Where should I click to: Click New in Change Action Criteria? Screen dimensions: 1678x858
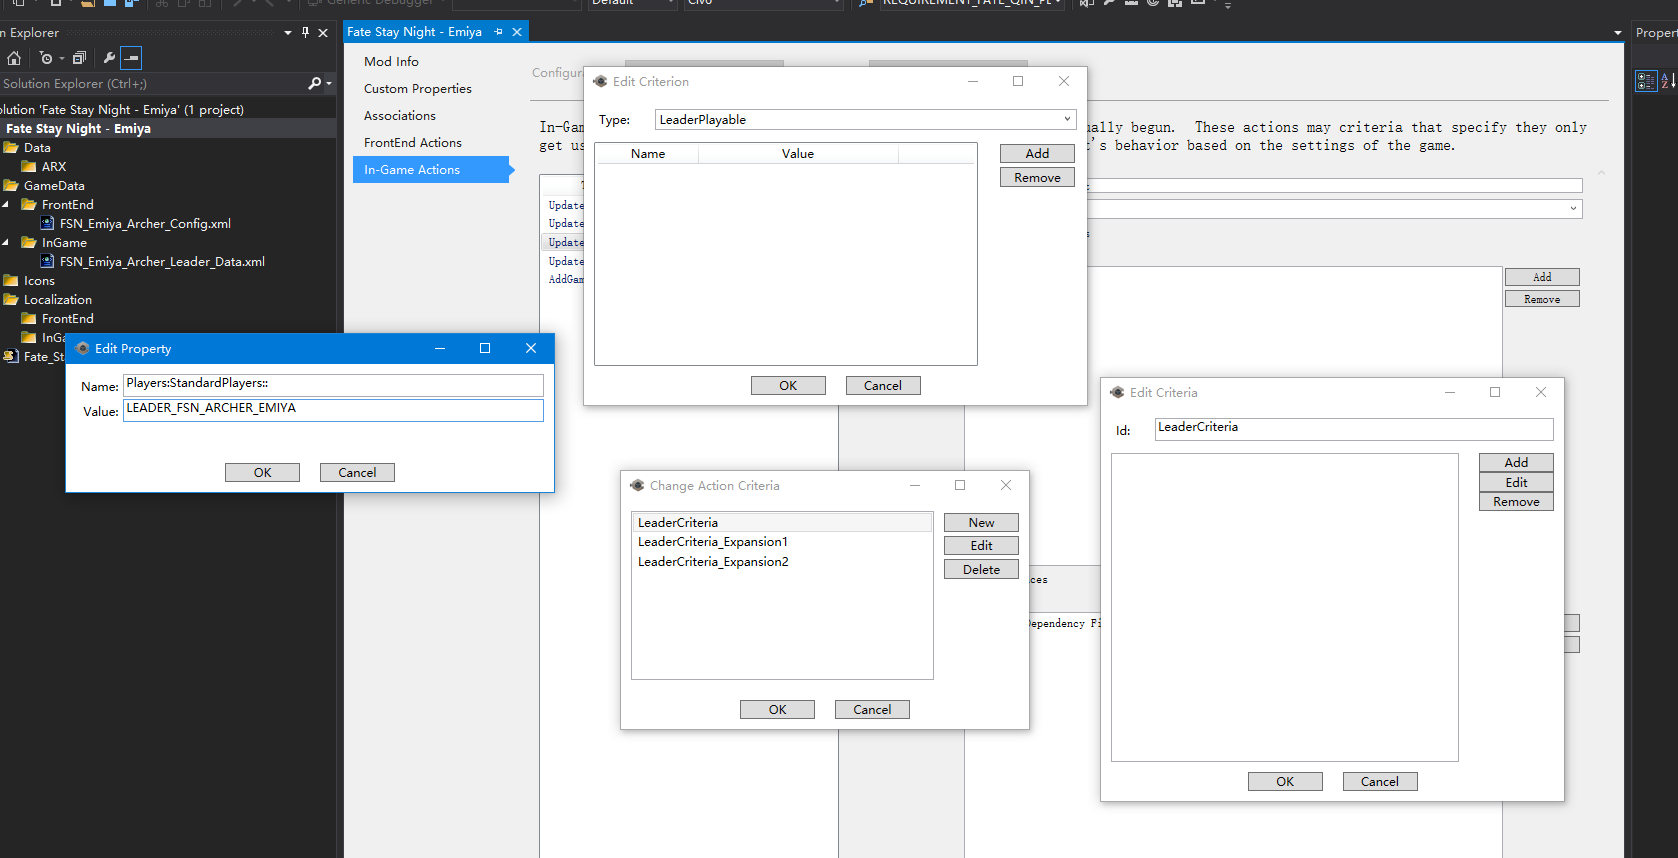(981, 523)
